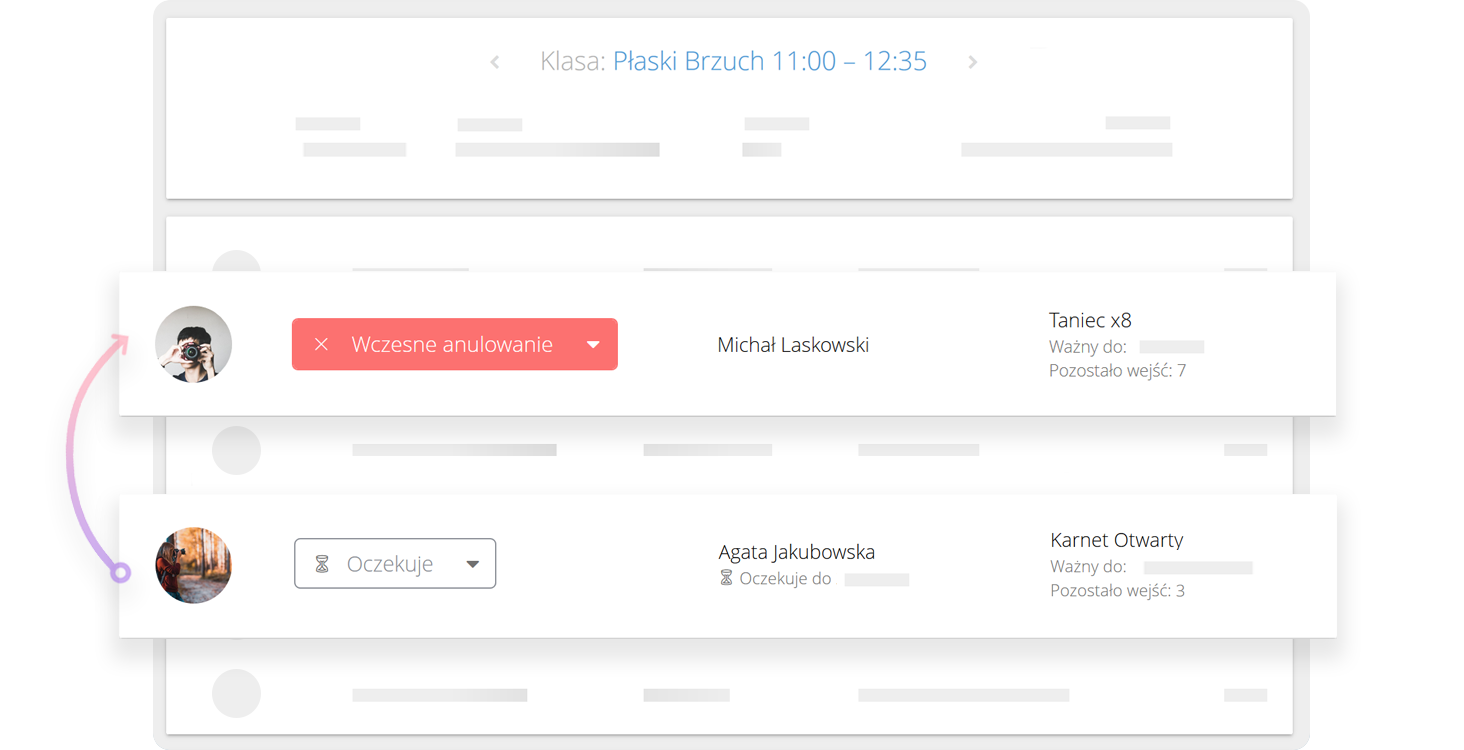
Task: Expand the Oczekuje status dropdown arrow
Action: [473, 564]
